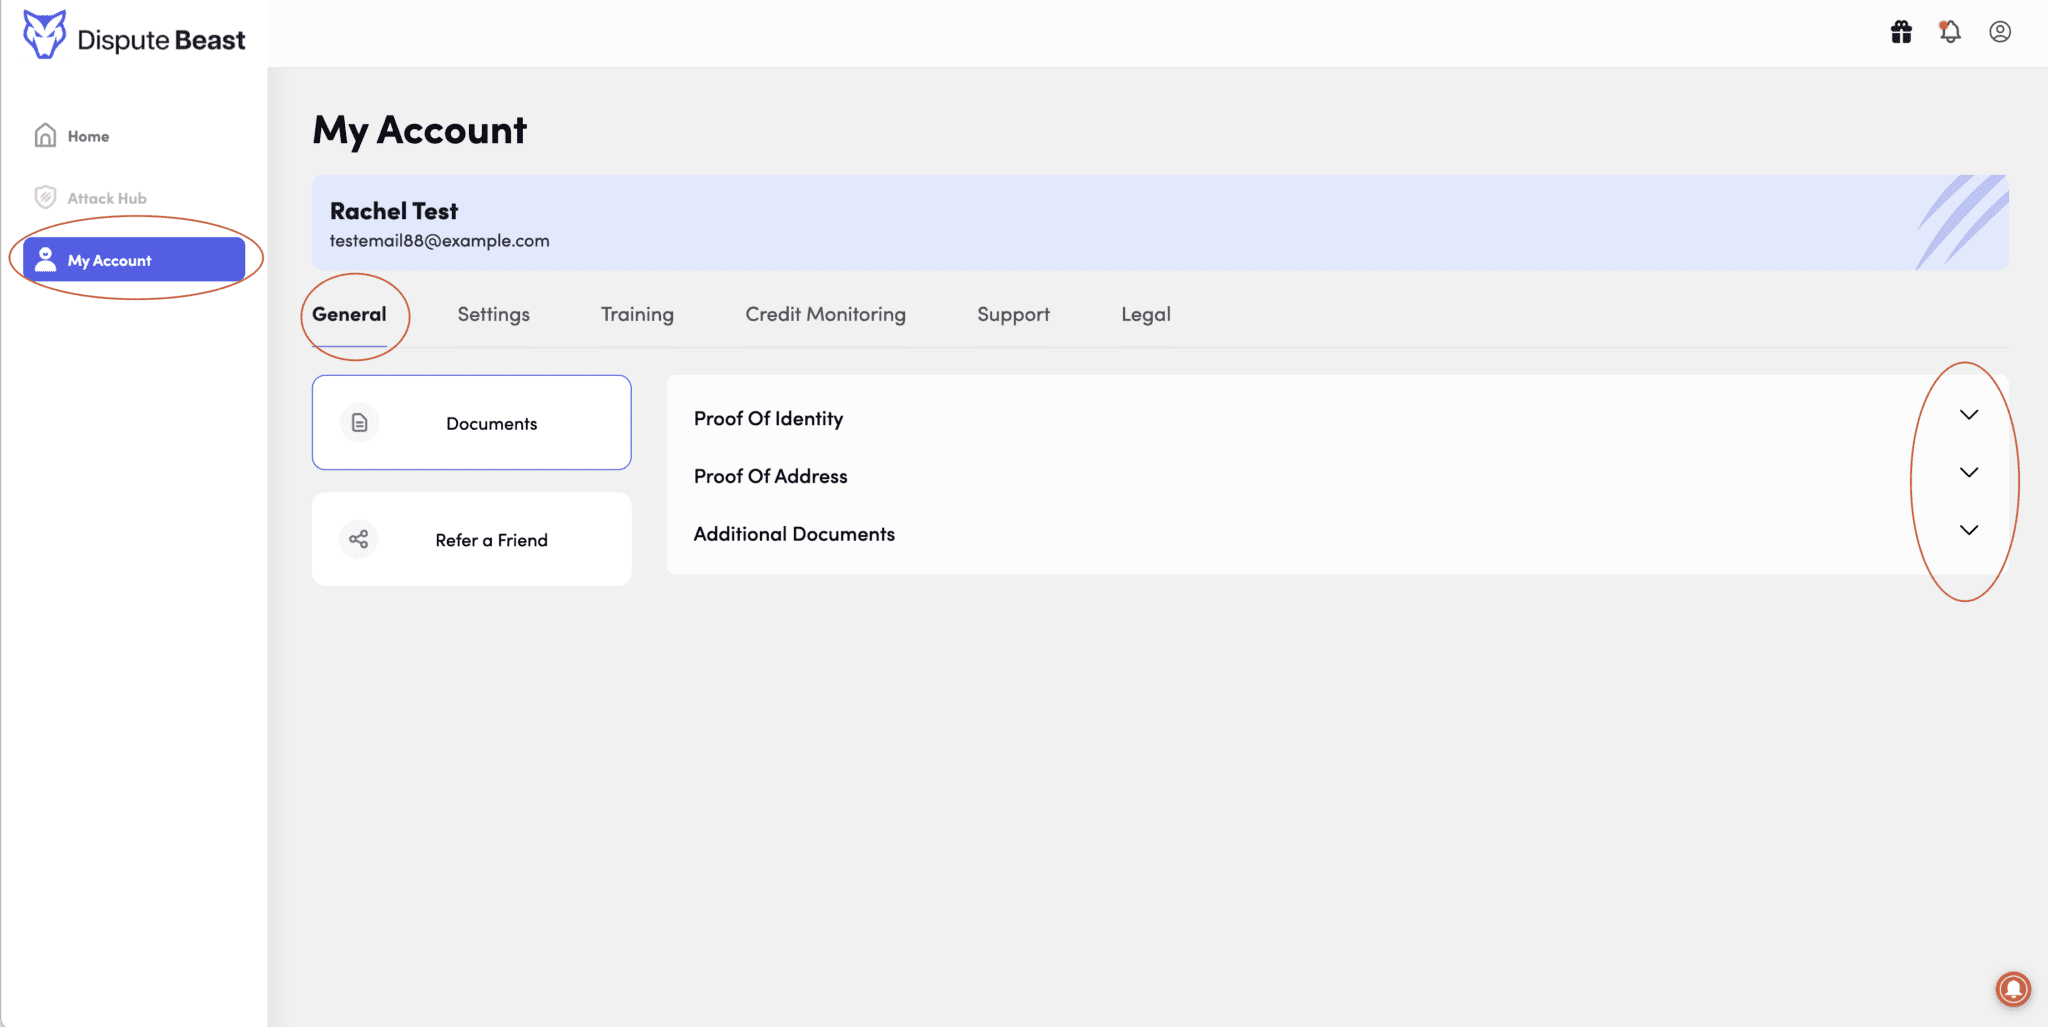2048x1027 pixels.
Task: Expand the Proof Of Identity section
Action: point(1968,414)
